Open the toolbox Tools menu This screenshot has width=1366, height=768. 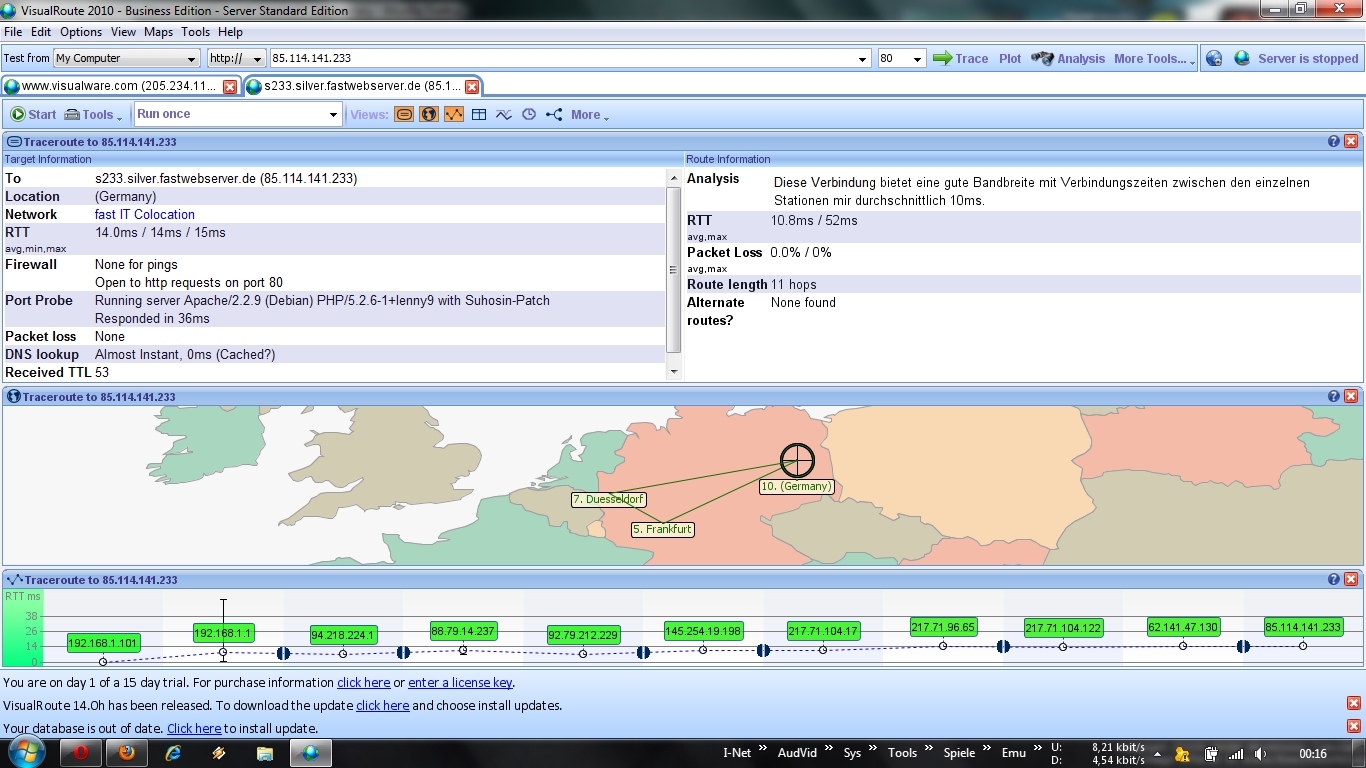93,115
